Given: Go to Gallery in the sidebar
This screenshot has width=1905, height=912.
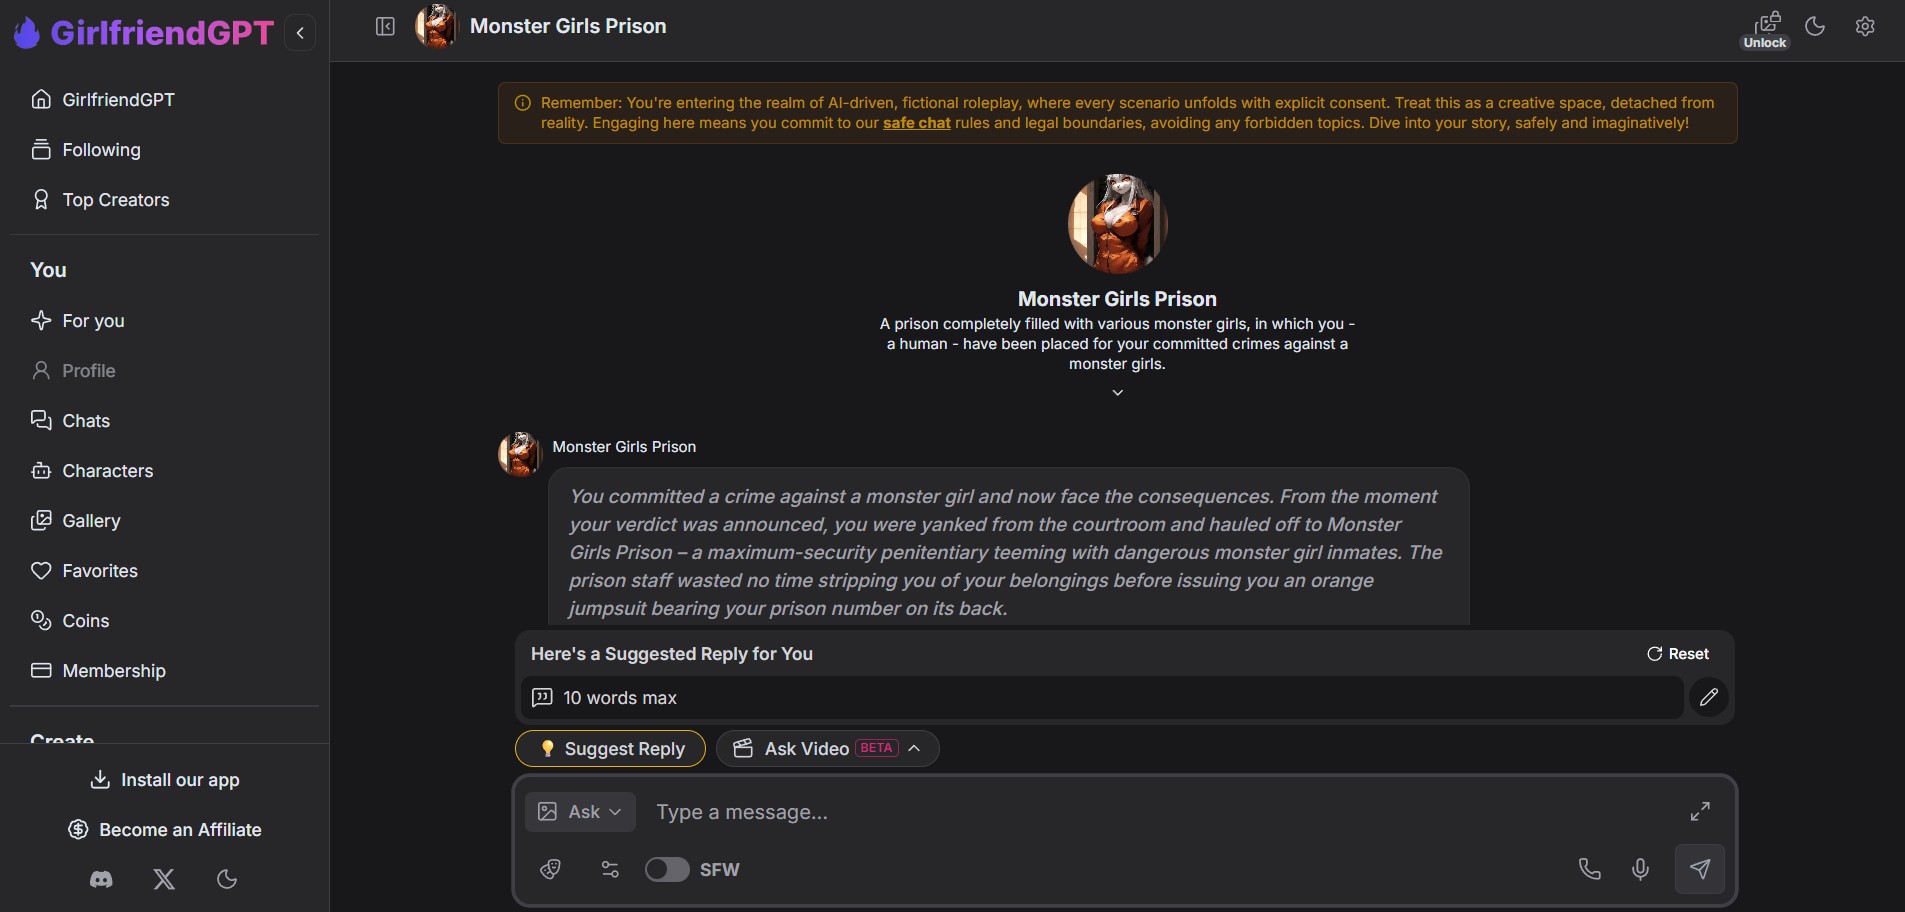Looking at the screenshot, I should coord(91,521).
